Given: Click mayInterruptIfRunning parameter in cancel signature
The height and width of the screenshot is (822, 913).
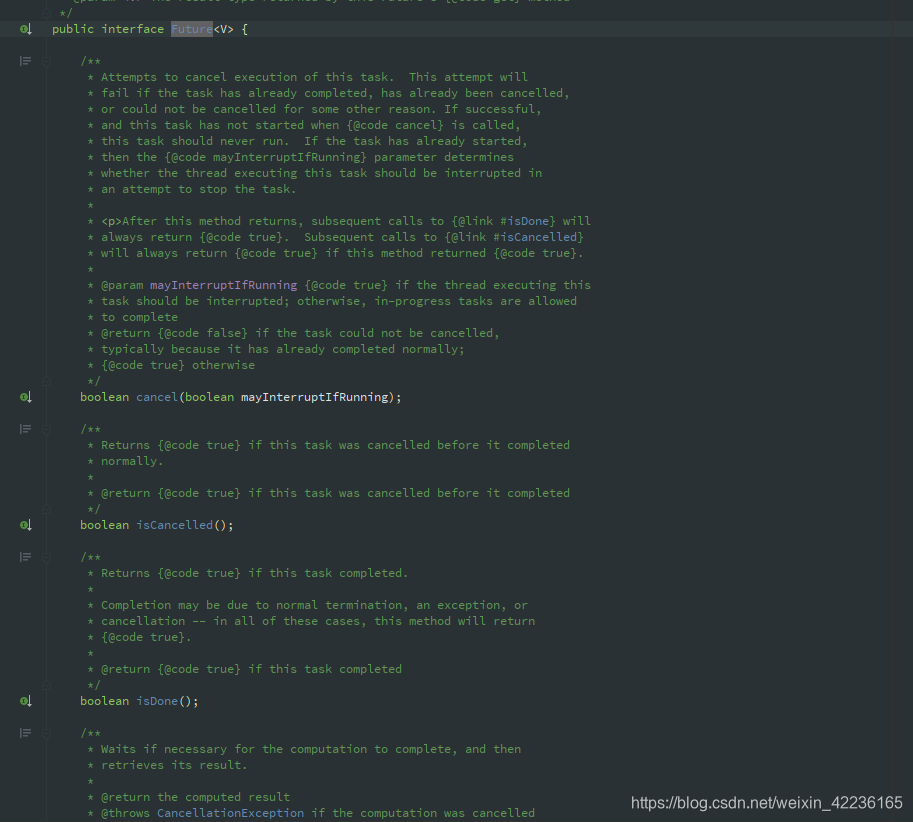Looking at the screenshot, I should click(x=314, y=397).
